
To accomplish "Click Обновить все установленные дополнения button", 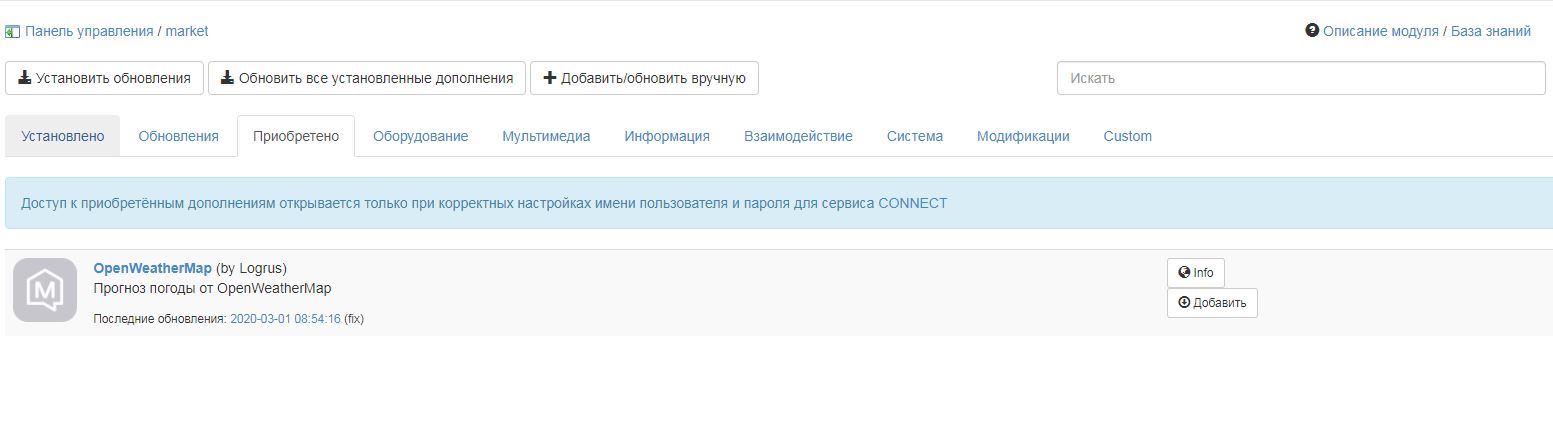I will coord(366,78).
